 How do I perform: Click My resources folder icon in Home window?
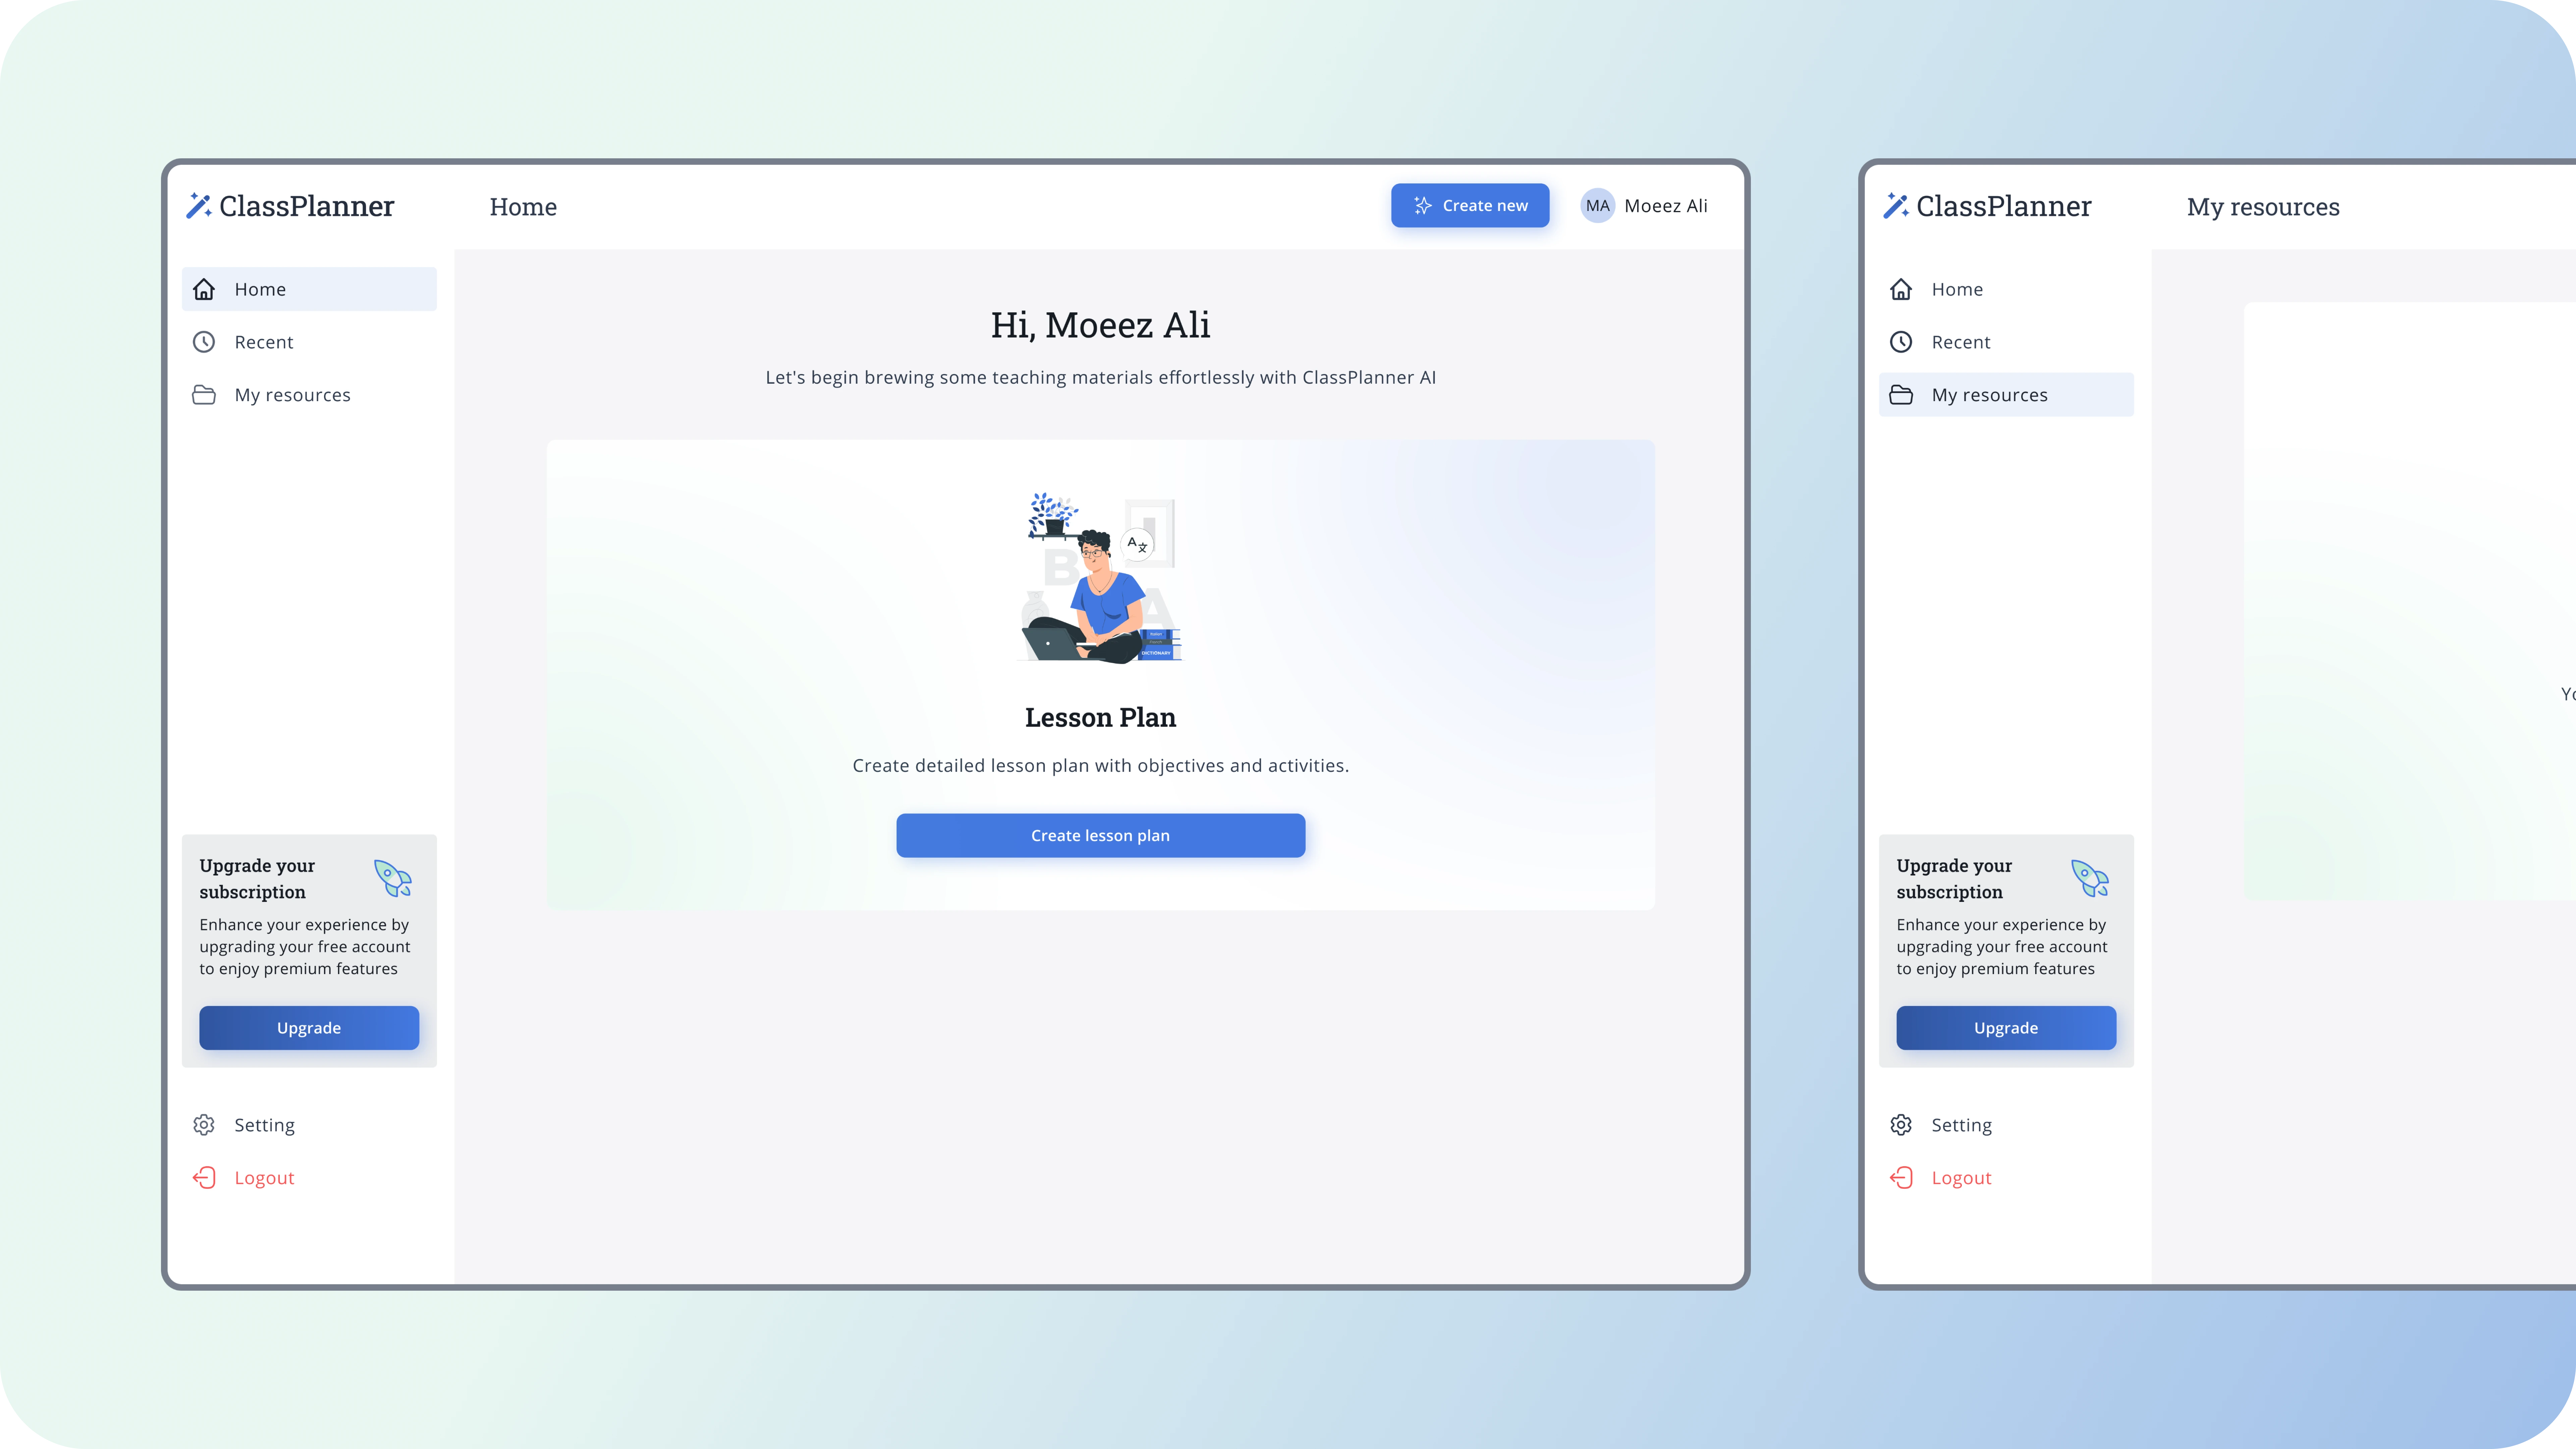click(x=204, y=395)
